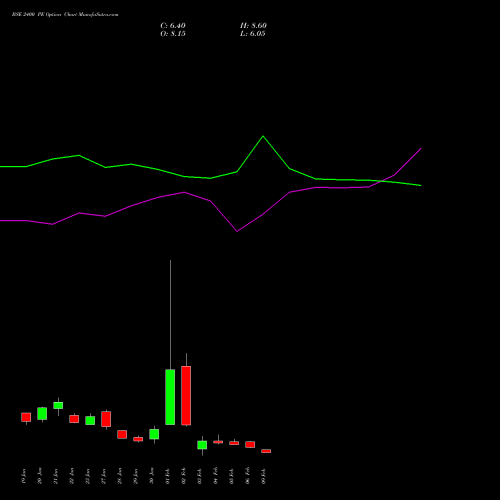Screen dimensions: 500x500
Task: Click the '09 Feb' date label
Action: [264, 476]
